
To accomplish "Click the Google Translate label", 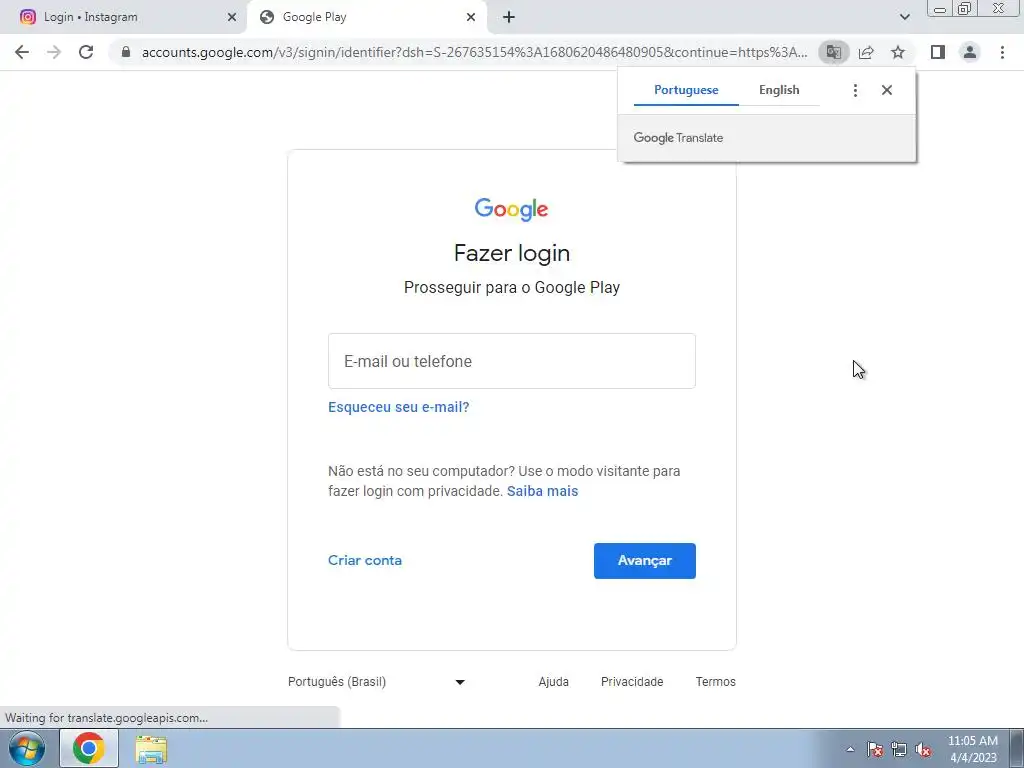I will pos(678,138).
